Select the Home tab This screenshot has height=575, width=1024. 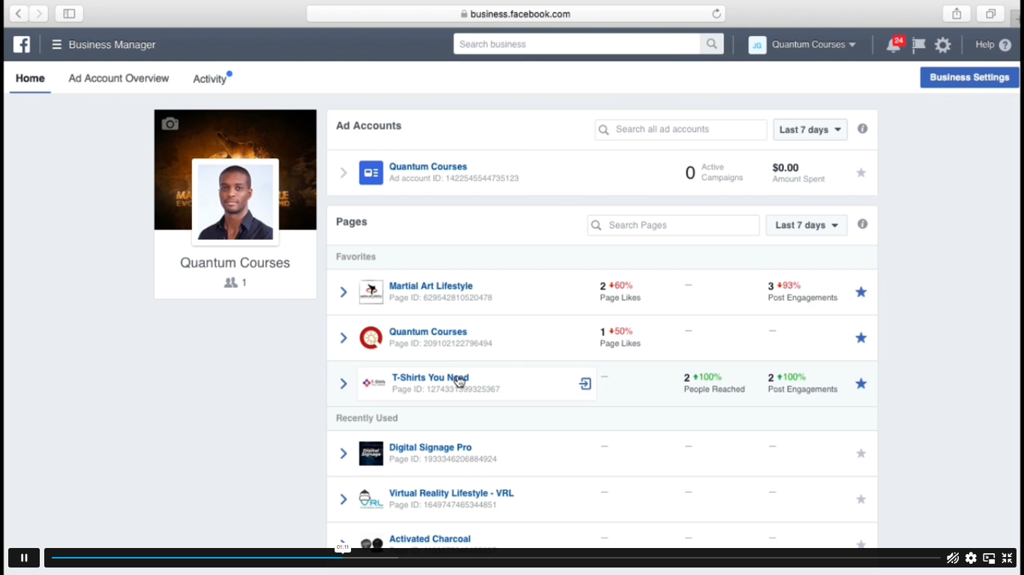[30, 78]
